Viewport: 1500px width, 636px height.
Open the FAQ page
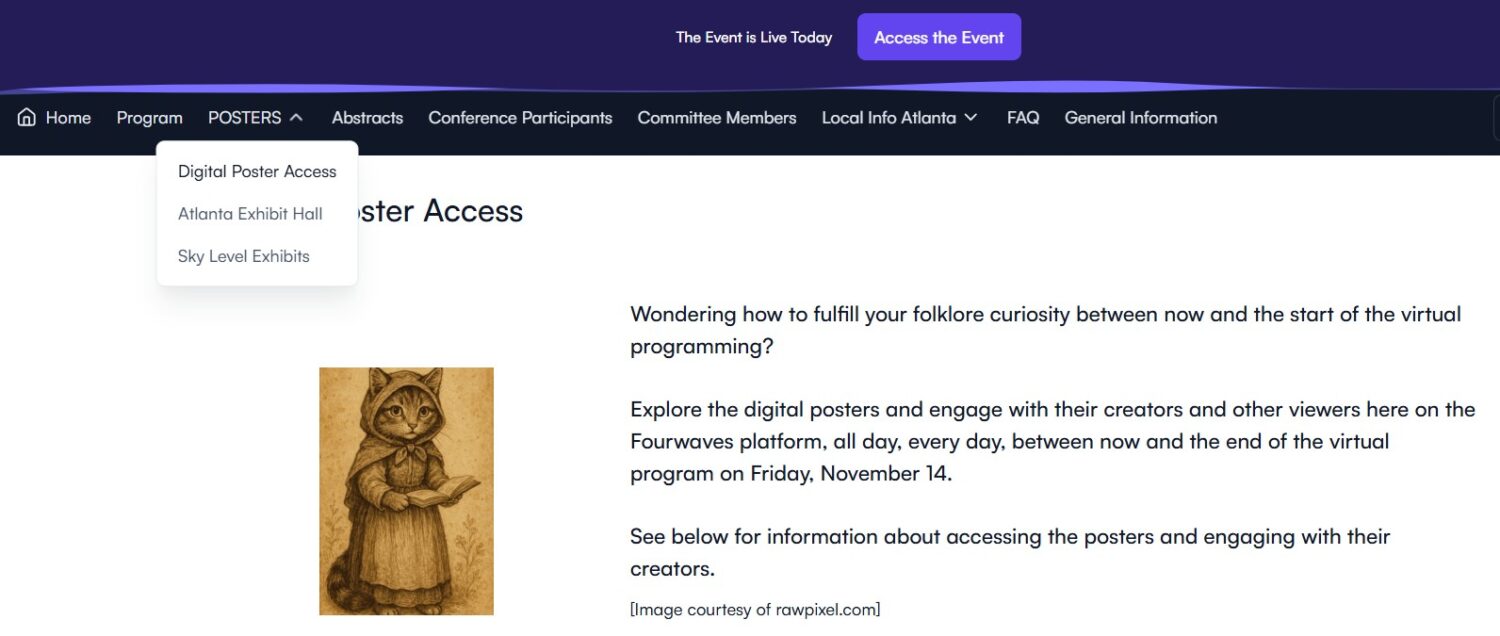point(1022,117)
